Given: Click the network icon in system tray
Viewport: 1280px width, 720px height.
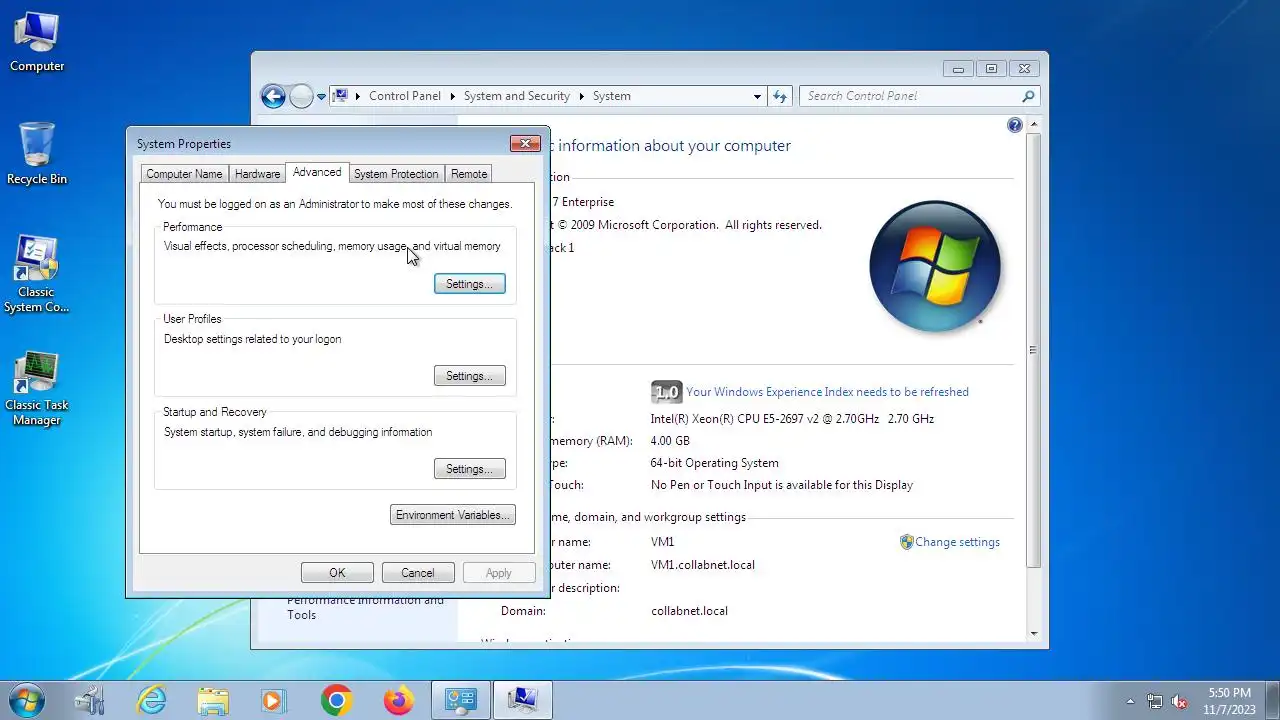Looking at the screenshot, I should click(x=1155, y=701).
